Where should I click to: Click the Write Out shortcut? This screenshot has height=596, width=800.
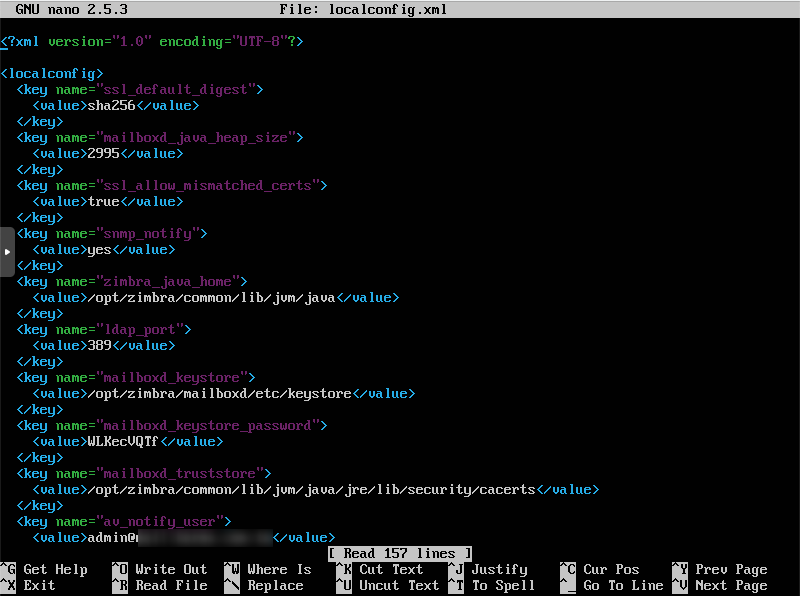(160, 569)
